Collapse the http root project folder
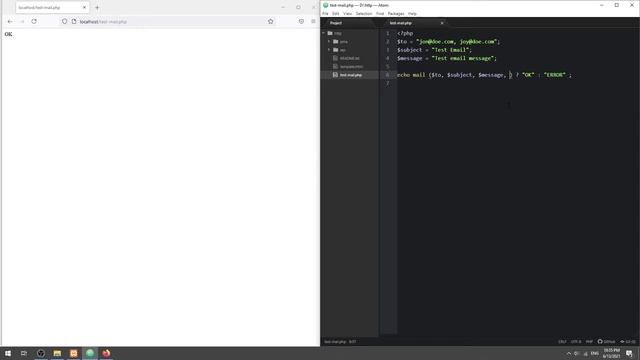The width and height of the screenshot is (640, 360). point(324,33)
